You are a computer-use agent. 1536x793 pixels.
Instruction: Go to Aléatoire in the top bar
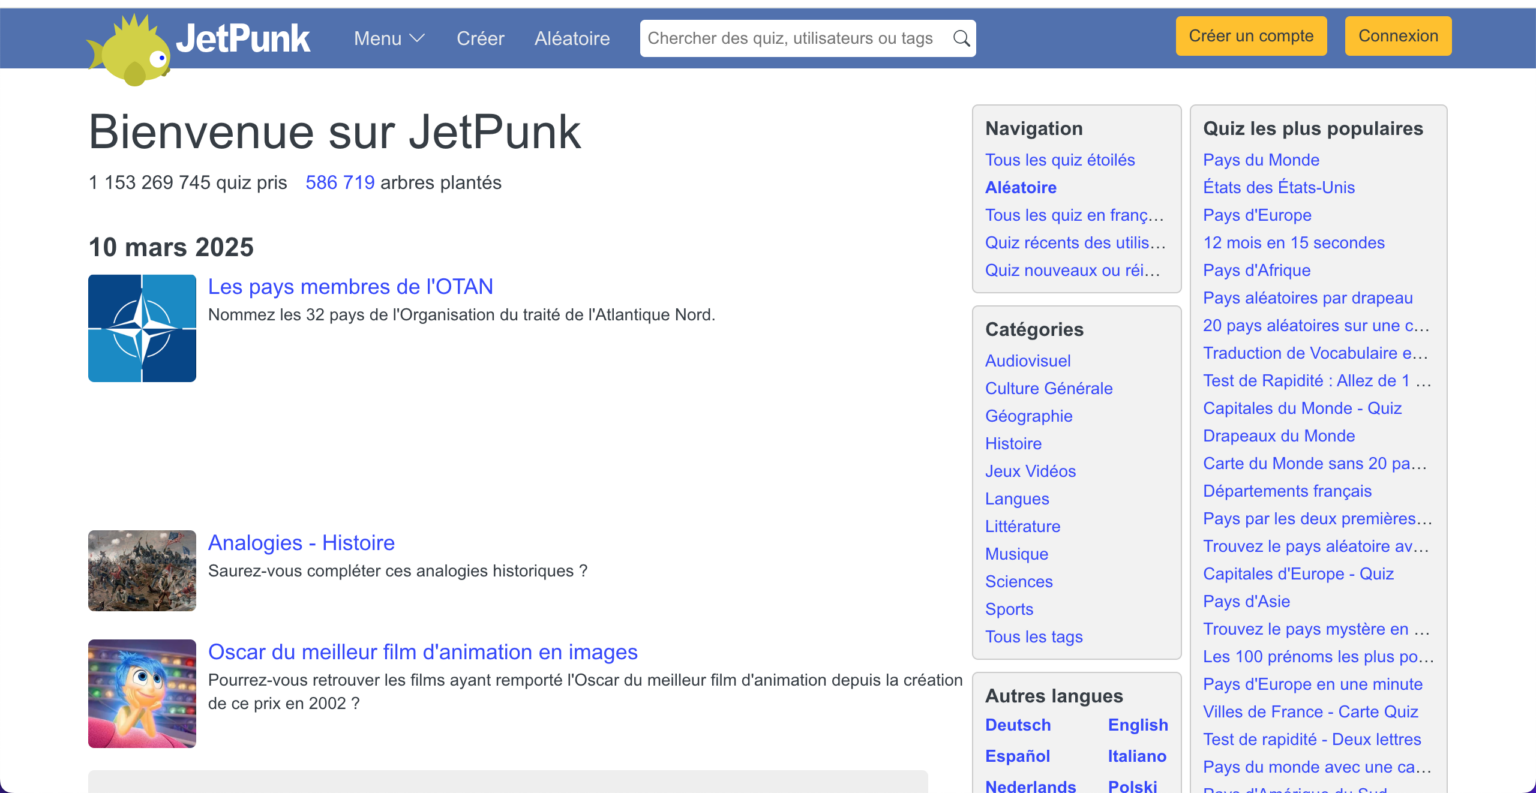click(572, 38)
